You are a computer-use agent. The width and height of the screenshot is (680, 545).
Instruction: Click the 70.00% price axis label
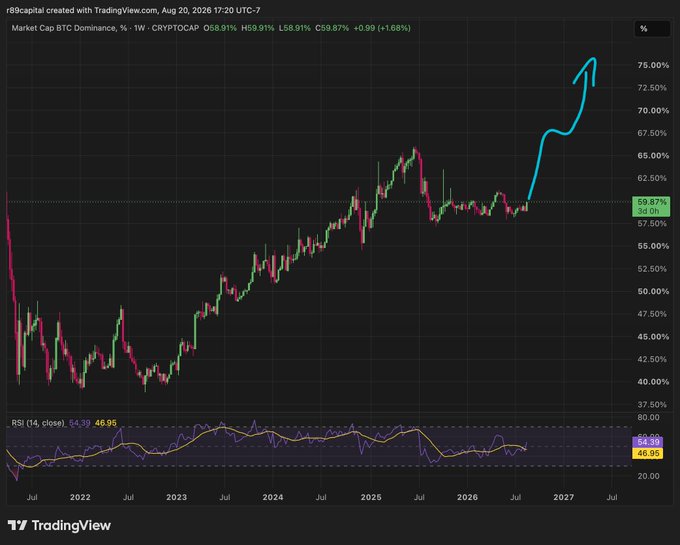pyautogui.click(x=653, y=111)
